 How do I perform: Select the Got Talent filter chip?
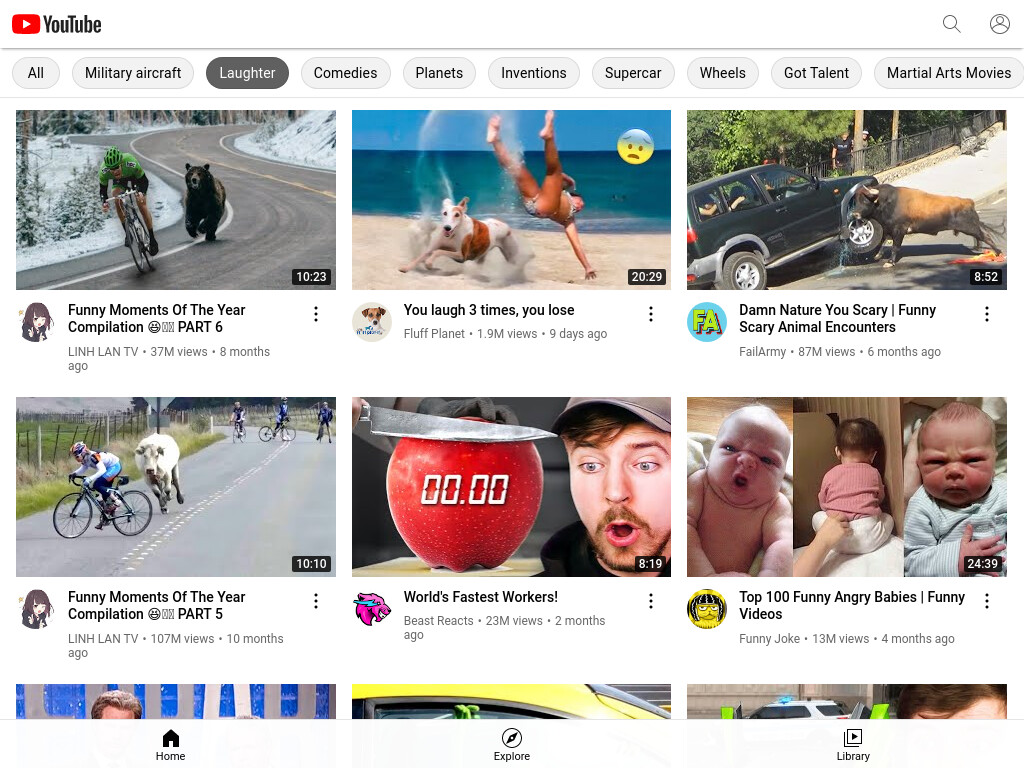[x=816, y=73]
